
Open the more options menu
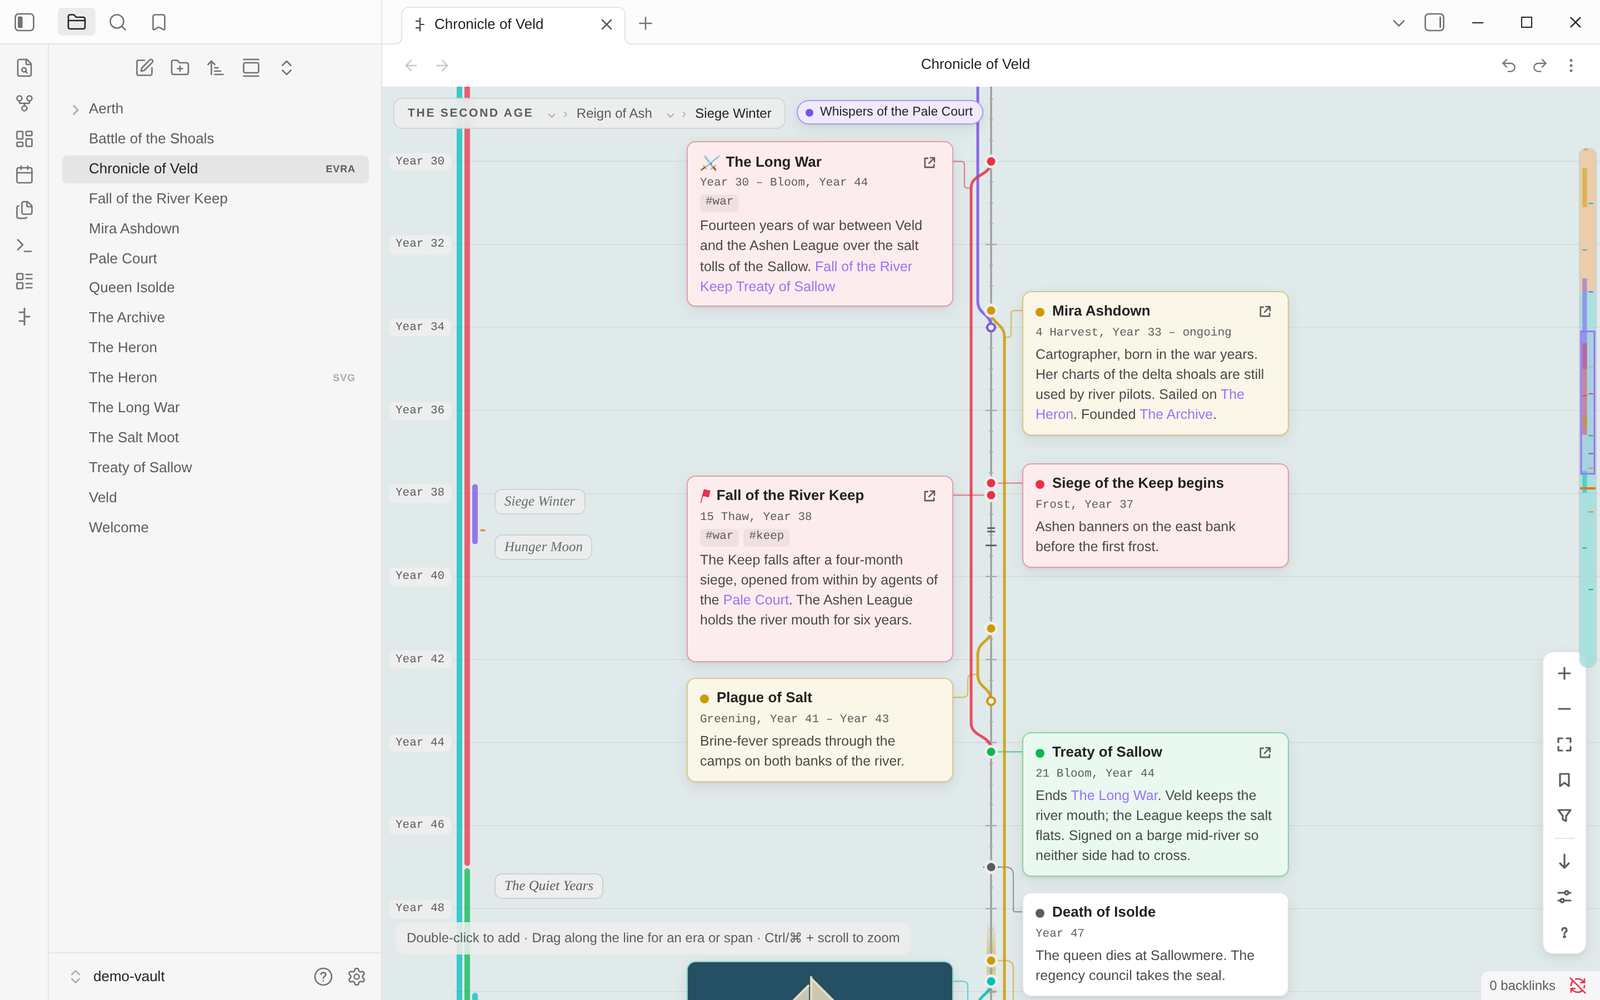point(1571,65)
